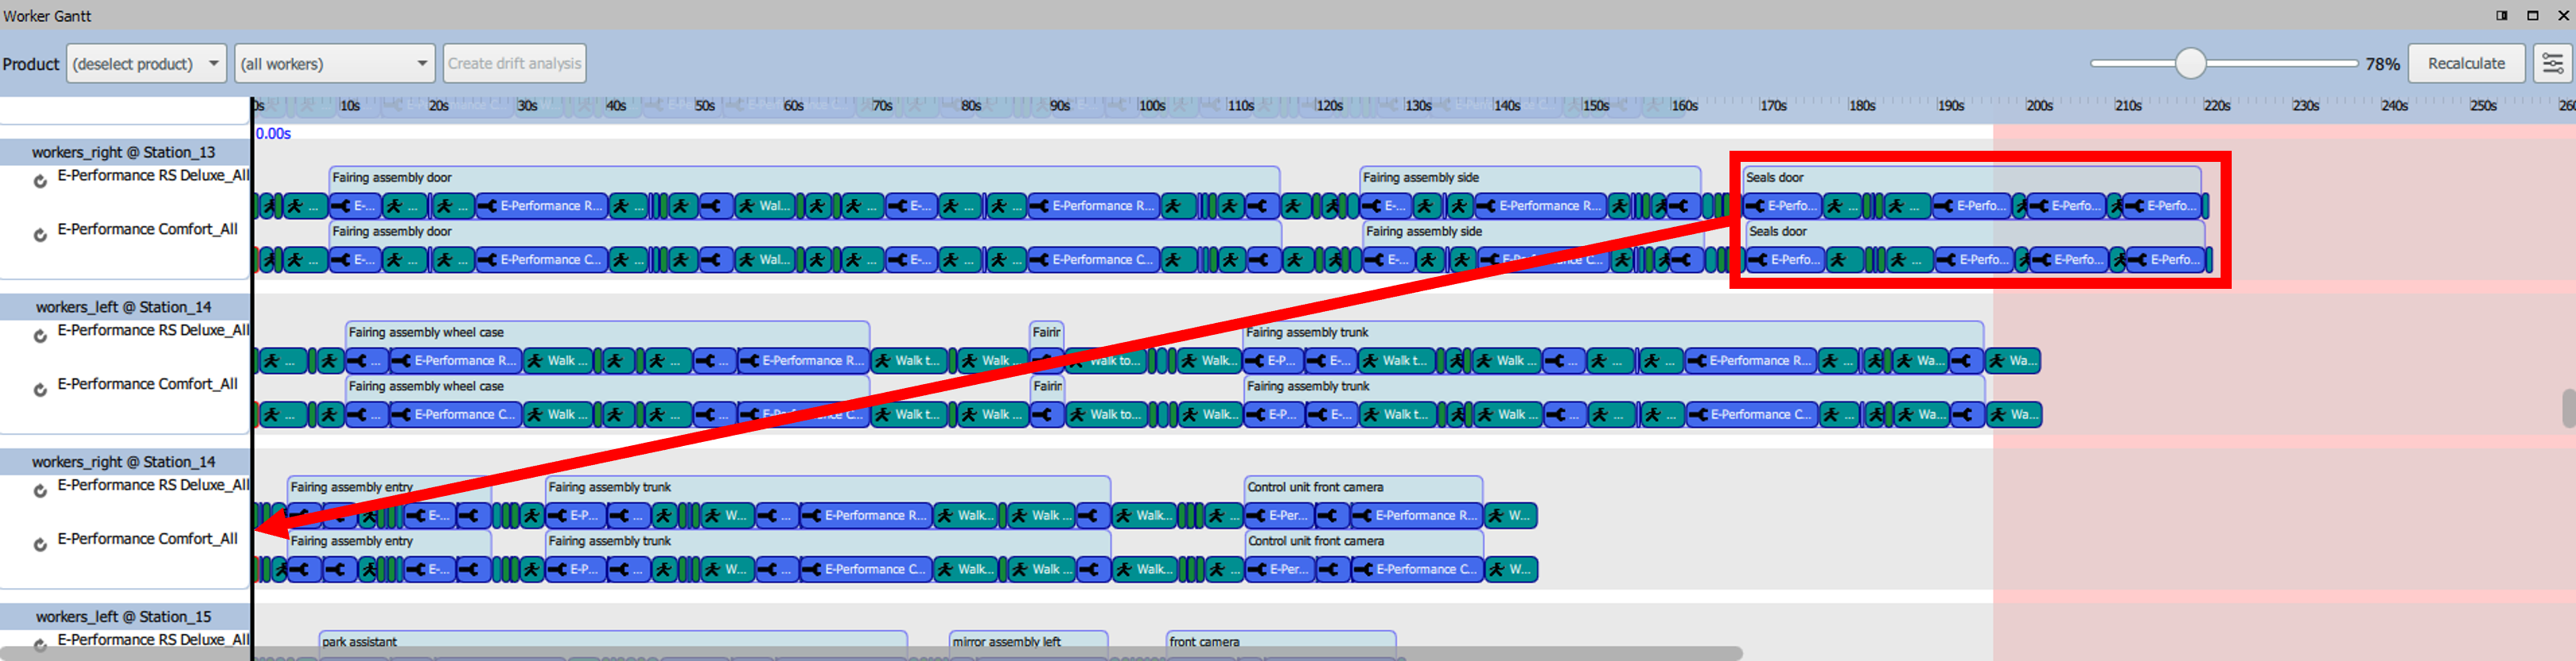Click the zoom slider handle at 78%
This screenshot has width=2576, height=661.
[x=2191, y=64]
